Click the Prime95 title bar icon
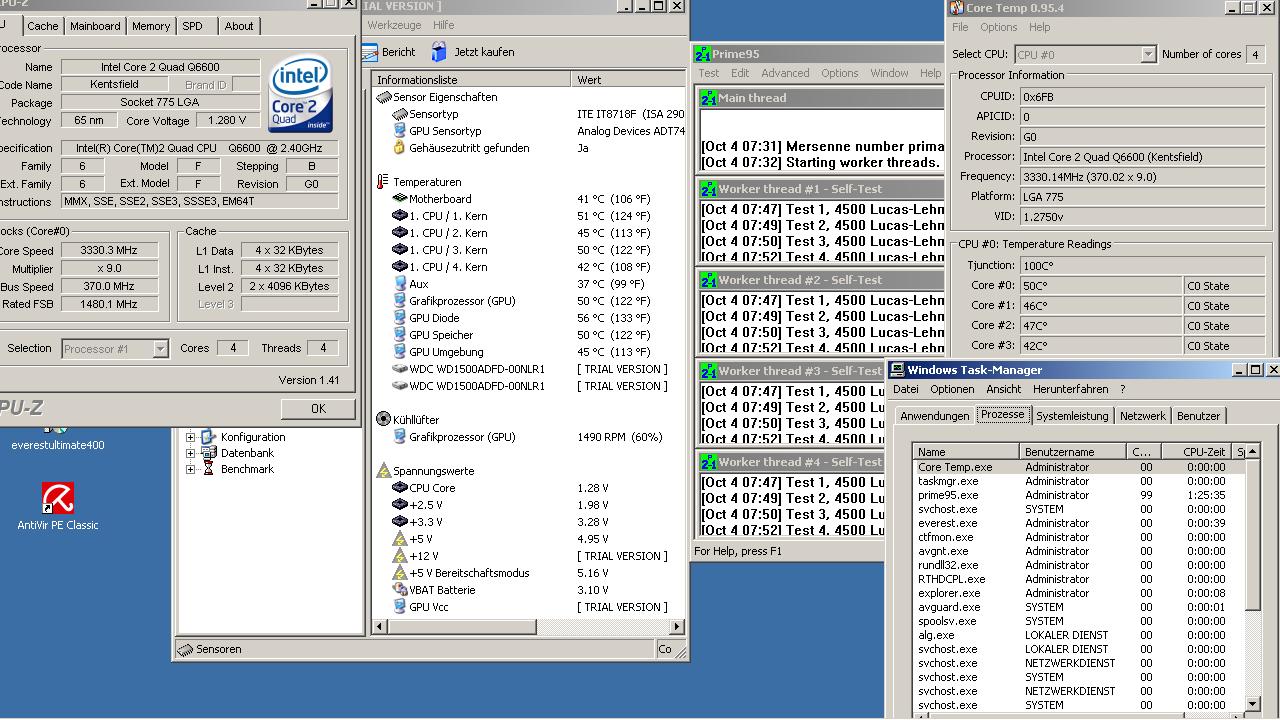The width and height of the screenshot is (1280, 720). 703,54
